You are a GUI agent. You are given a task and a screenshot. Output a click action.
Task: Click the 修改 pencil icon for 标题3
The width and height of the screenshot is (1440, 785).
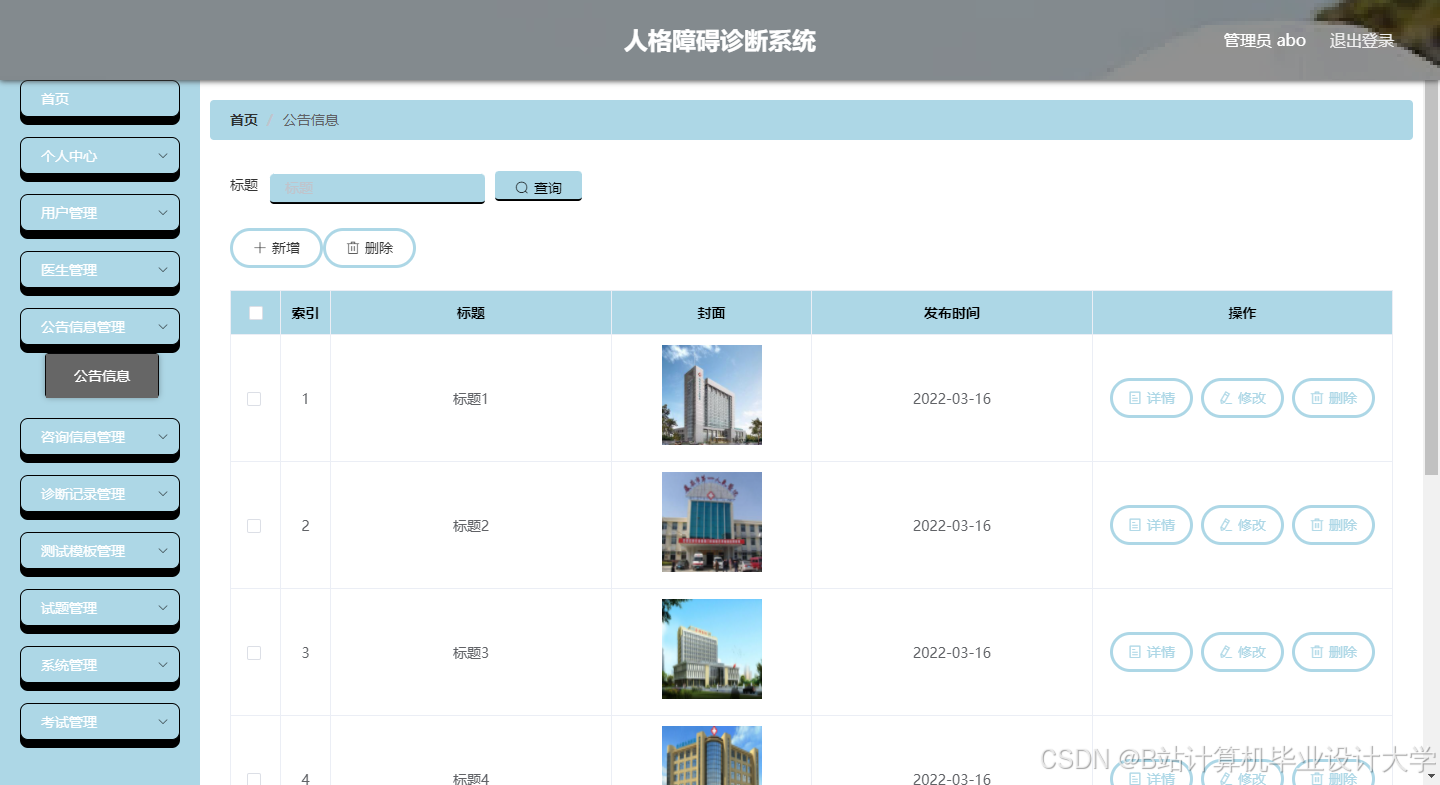click(x=1225, y=652)
